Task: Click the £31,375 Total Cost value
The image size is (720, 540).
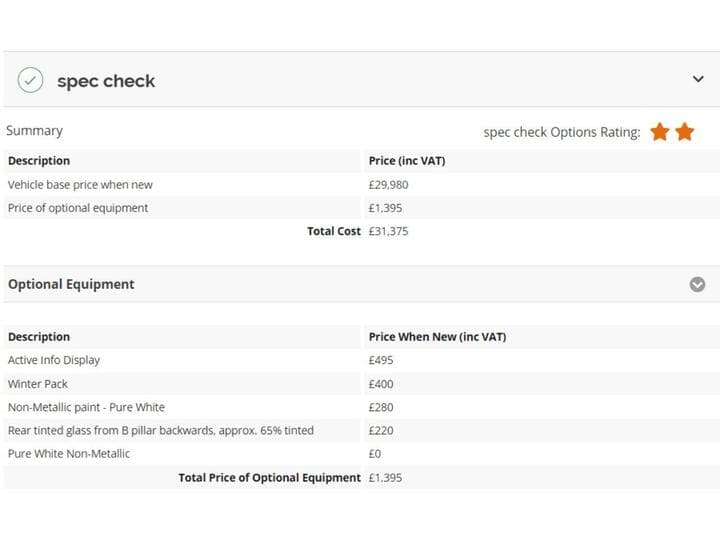Action: 388,231
